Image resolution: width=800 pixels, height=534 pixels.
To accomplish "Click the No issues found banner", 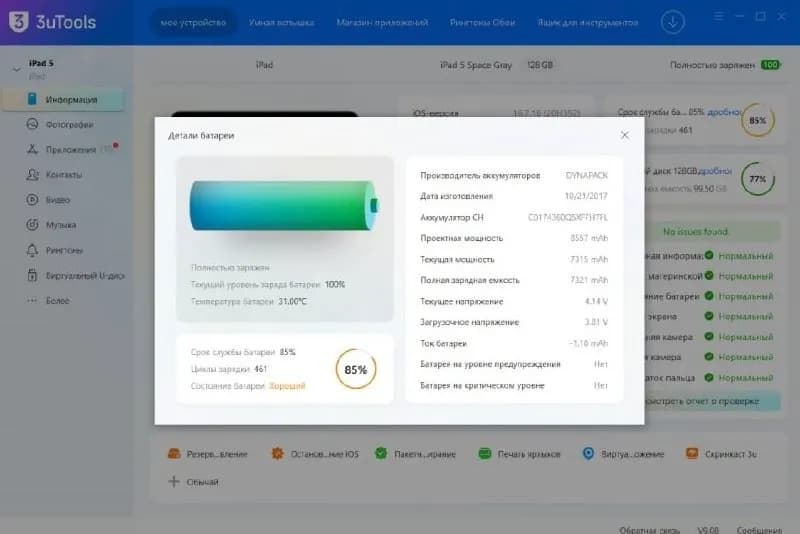I will (x=713, y=232).
